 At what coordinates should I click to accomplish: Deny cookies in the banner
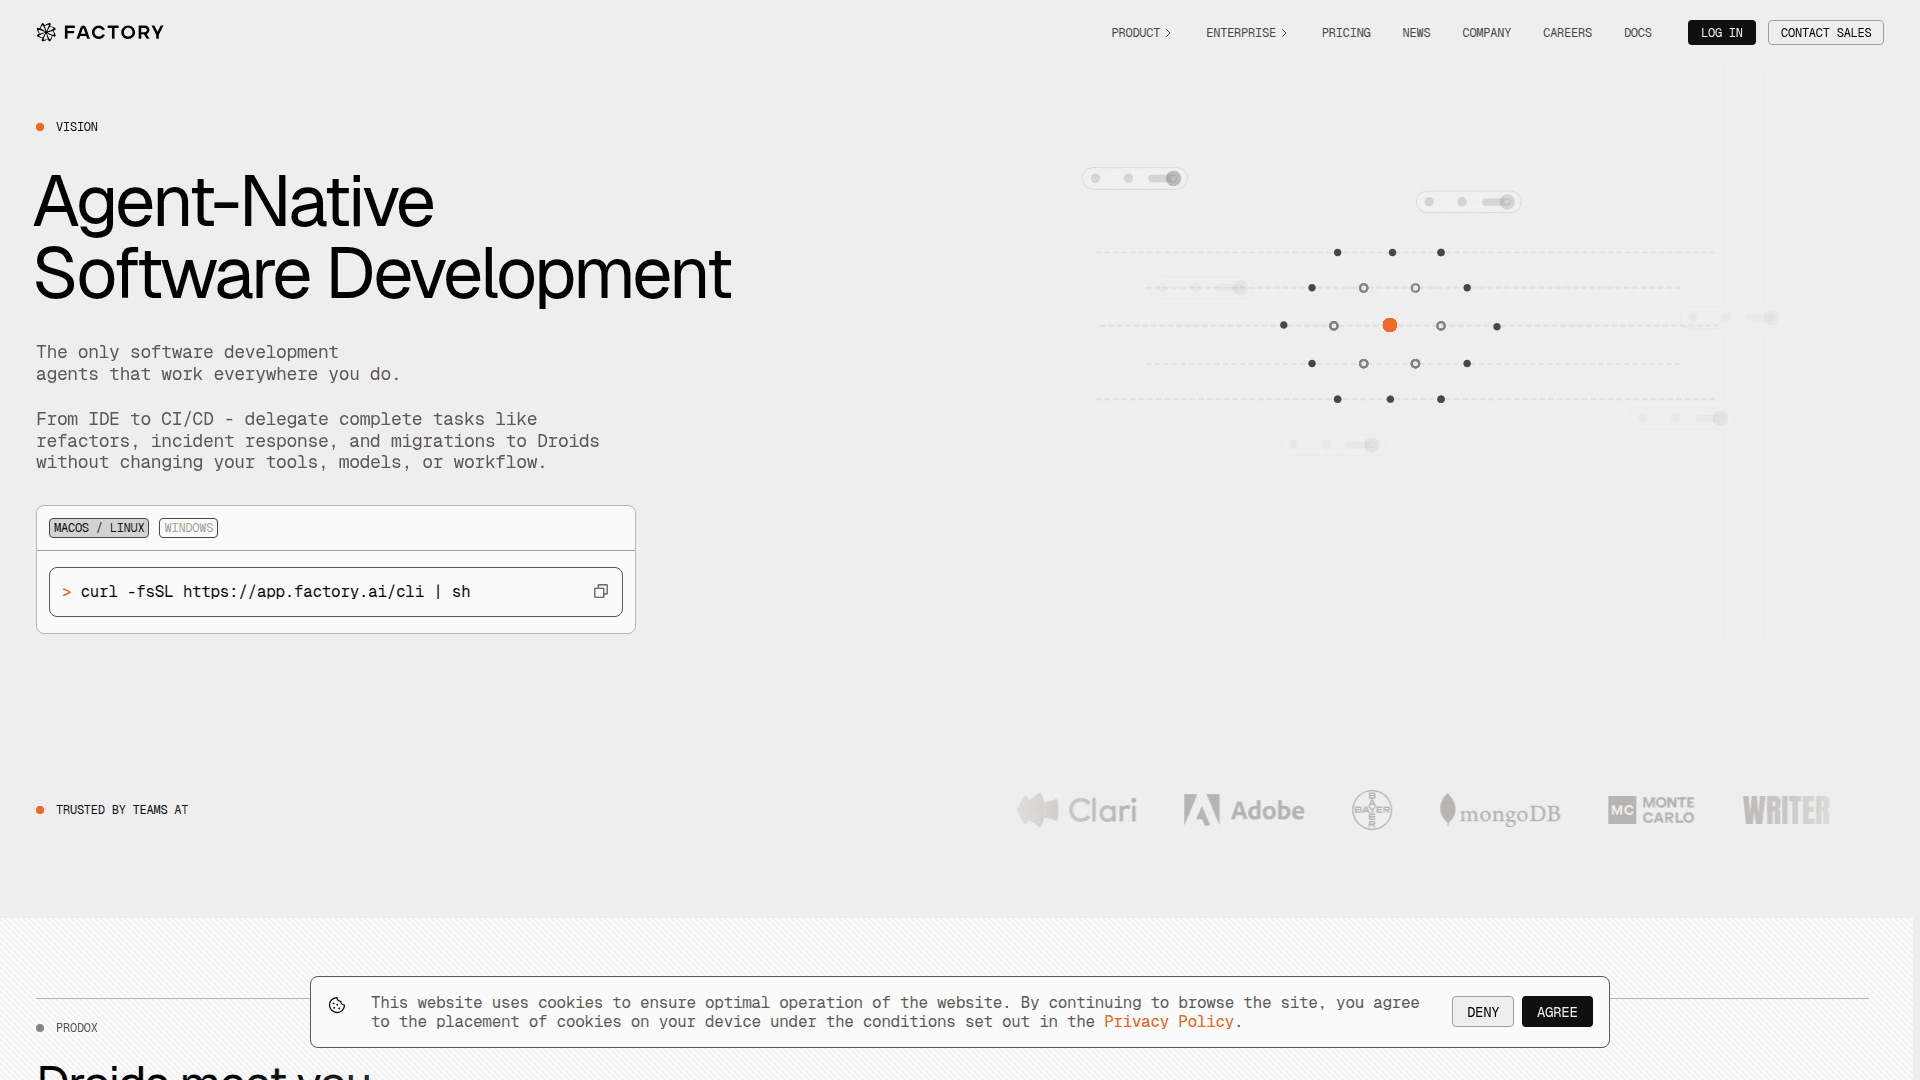click(1482, 1012)
